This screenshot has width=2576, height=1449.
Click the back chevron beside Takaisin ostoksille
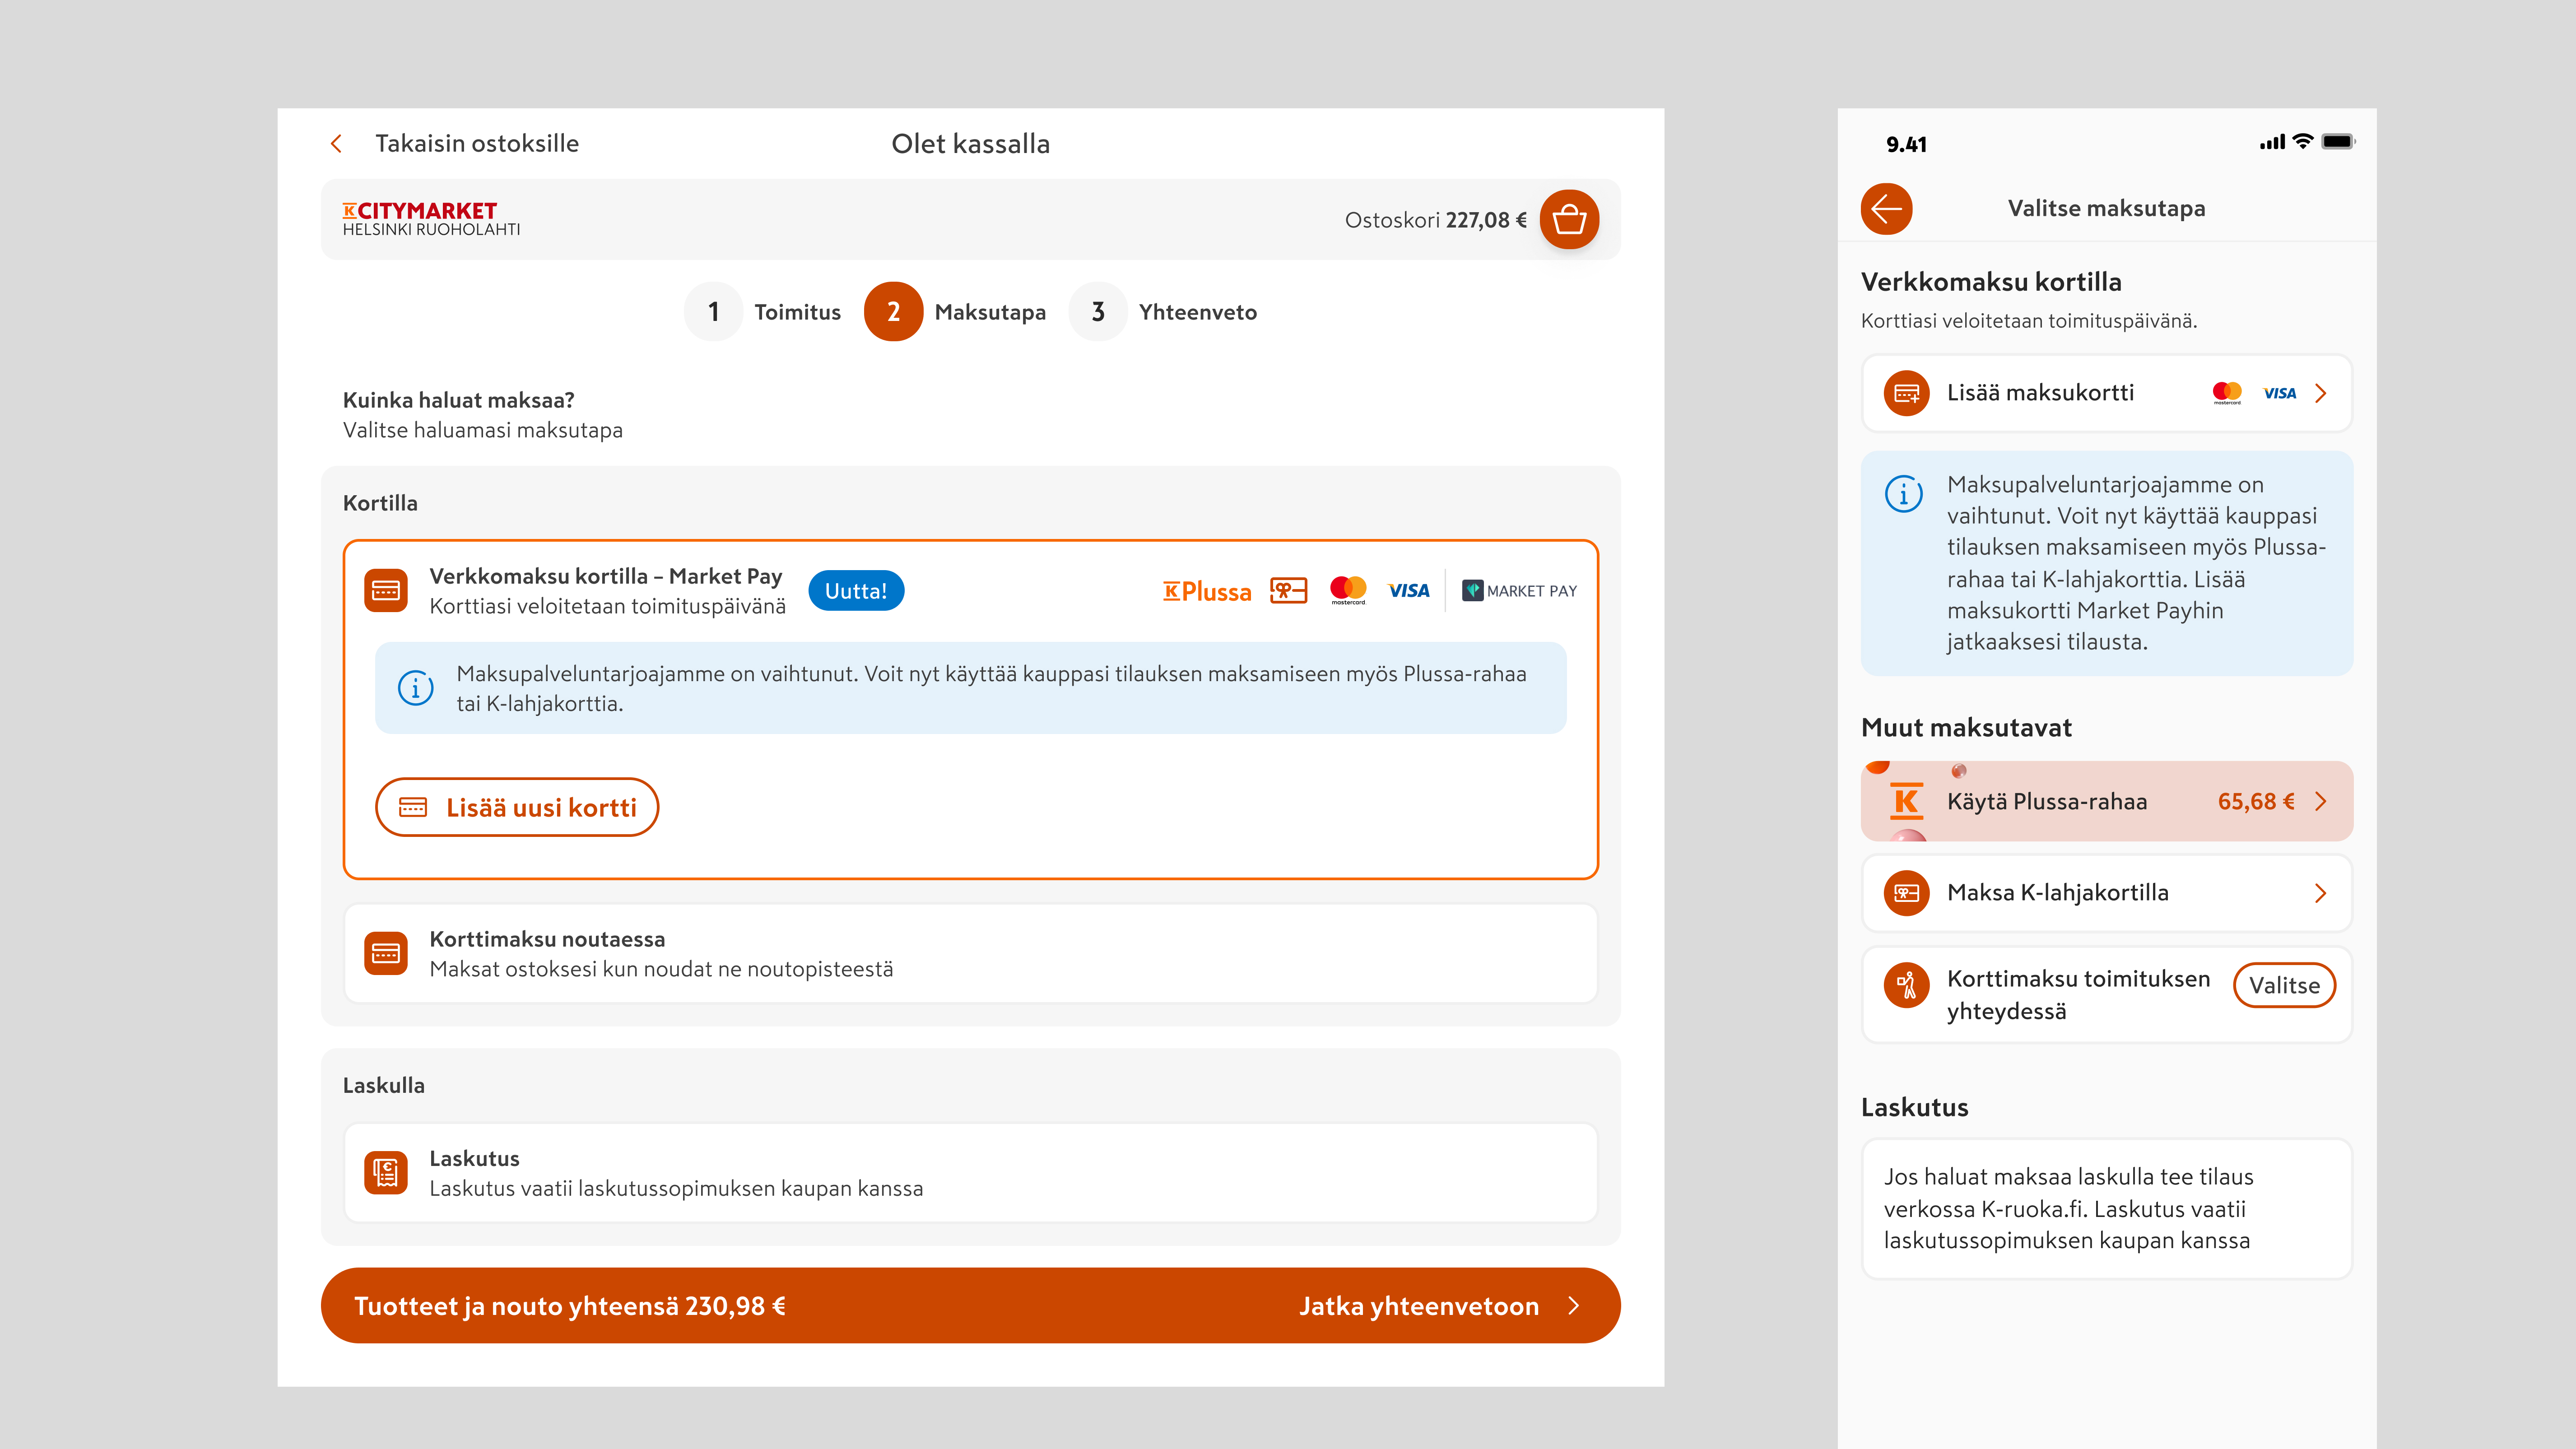pyautogui.click(x=336, y=144)
